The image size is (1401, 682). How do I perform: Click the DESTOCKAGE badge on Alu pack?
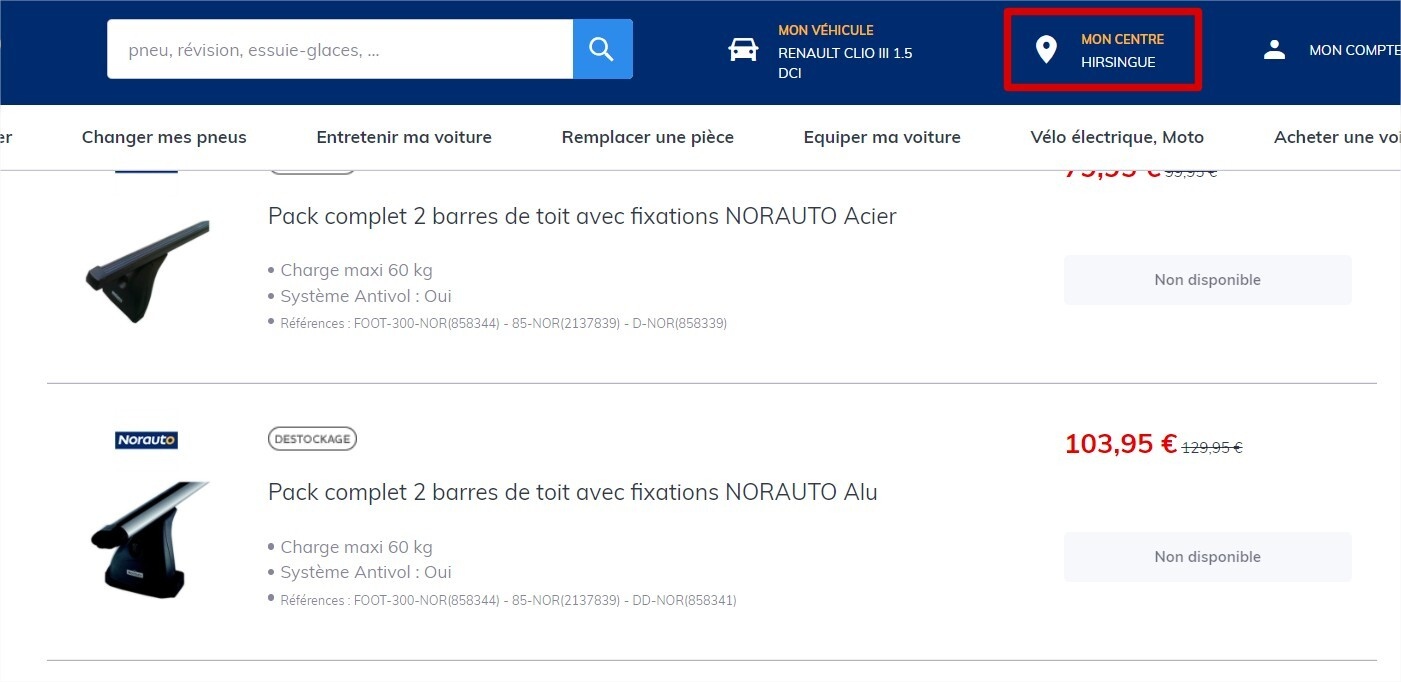coord(312,439)
